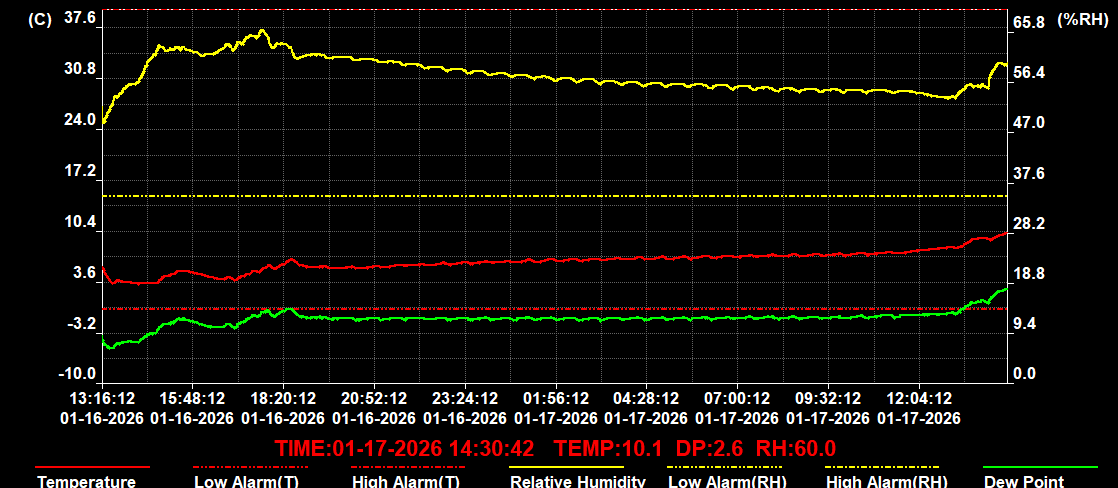Select the 13:16:12 time axis marker
Viewport: 1118px width, 488px height.
(102, 398)
